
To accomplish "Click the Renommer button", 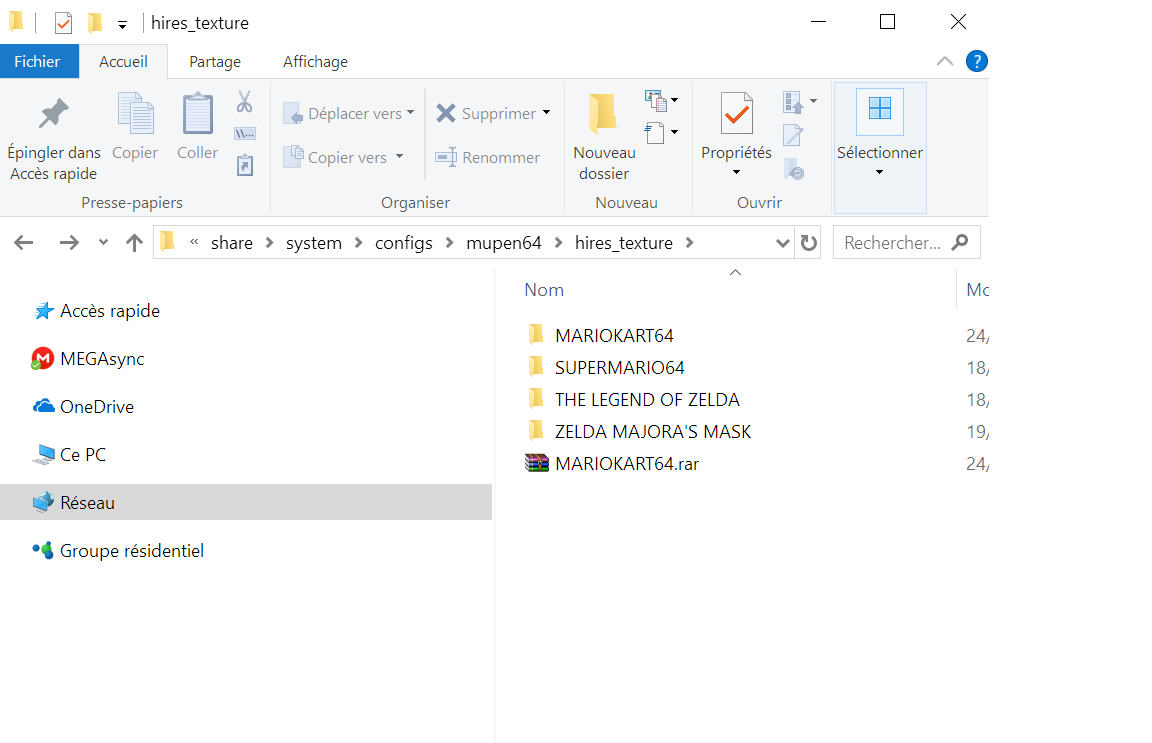I will (x=488, y=157).
